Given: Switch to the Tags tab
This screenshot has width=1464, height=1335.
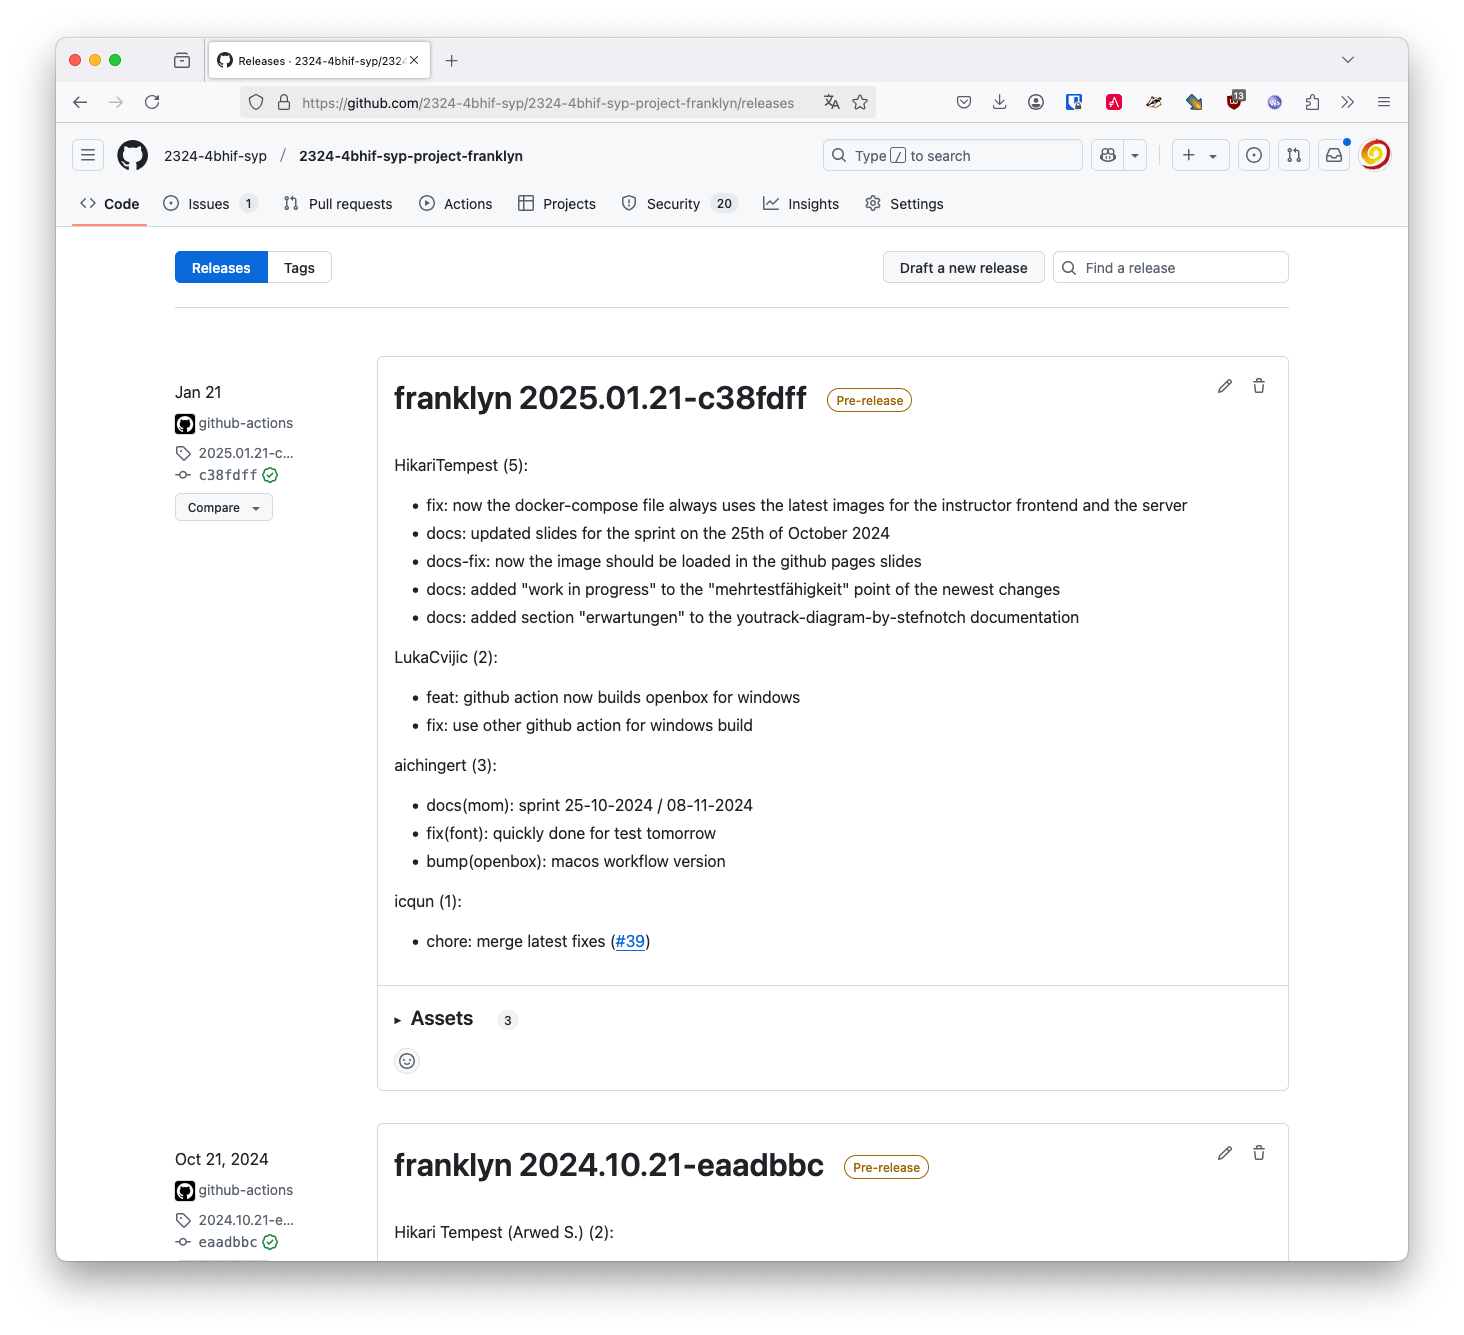Looking at the screenshot, I should coord(299,268).
